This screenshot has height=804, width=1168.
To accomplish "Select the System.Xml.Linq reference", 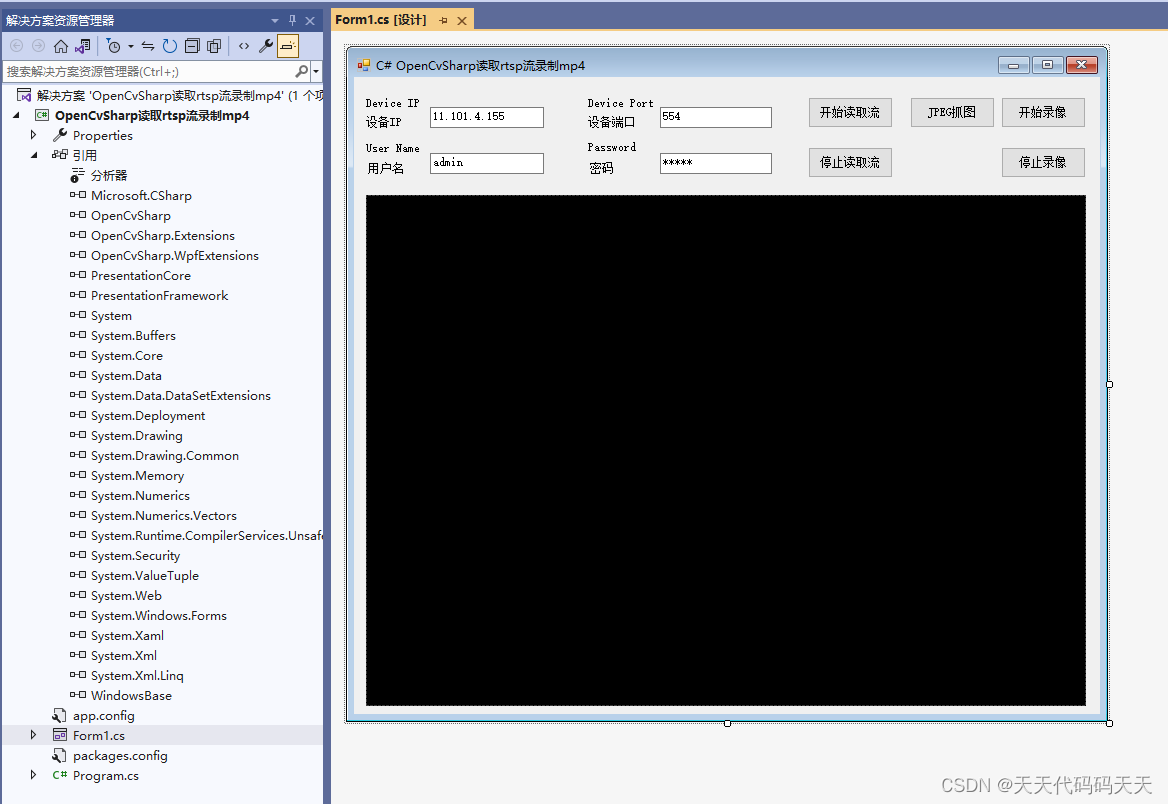I will click(x=137, y=675).
